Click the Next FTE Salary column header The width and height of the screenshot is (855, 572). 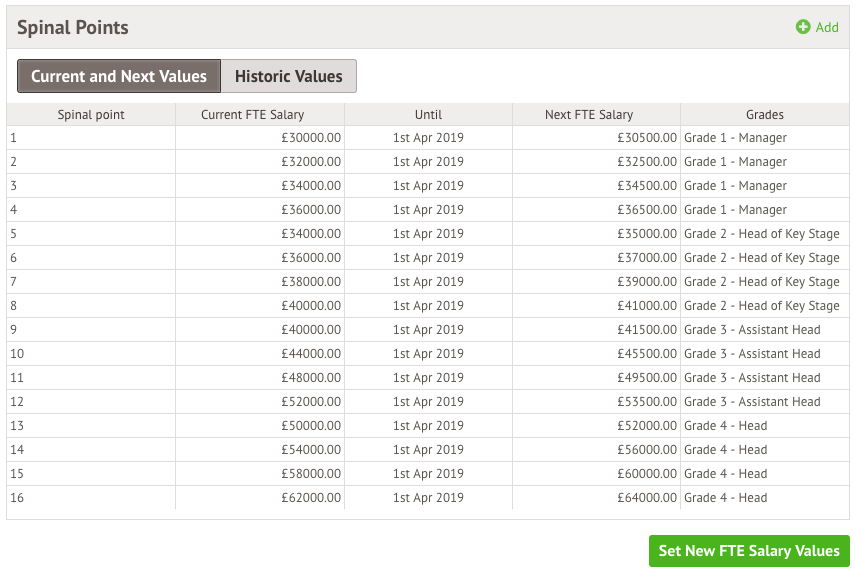click(589, 115)
